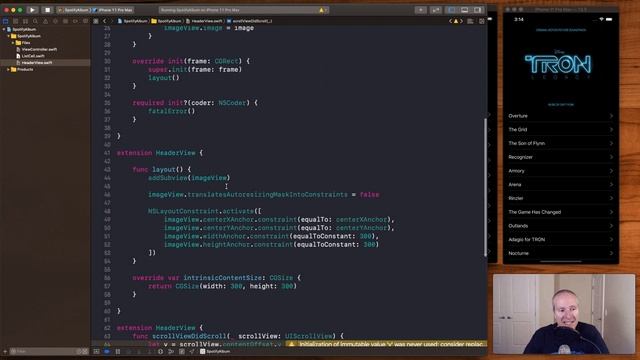Image resolution: width=640 pixels, height=360 pixels.
Task: Open the Library with the plus button
Action: coord(420,10)
